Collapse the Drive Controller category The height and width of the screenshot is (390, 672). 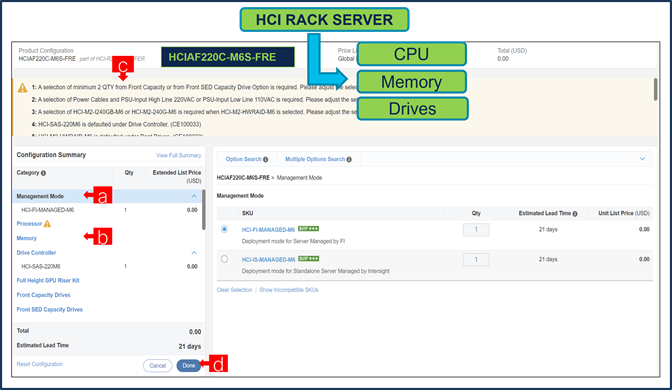194,253
